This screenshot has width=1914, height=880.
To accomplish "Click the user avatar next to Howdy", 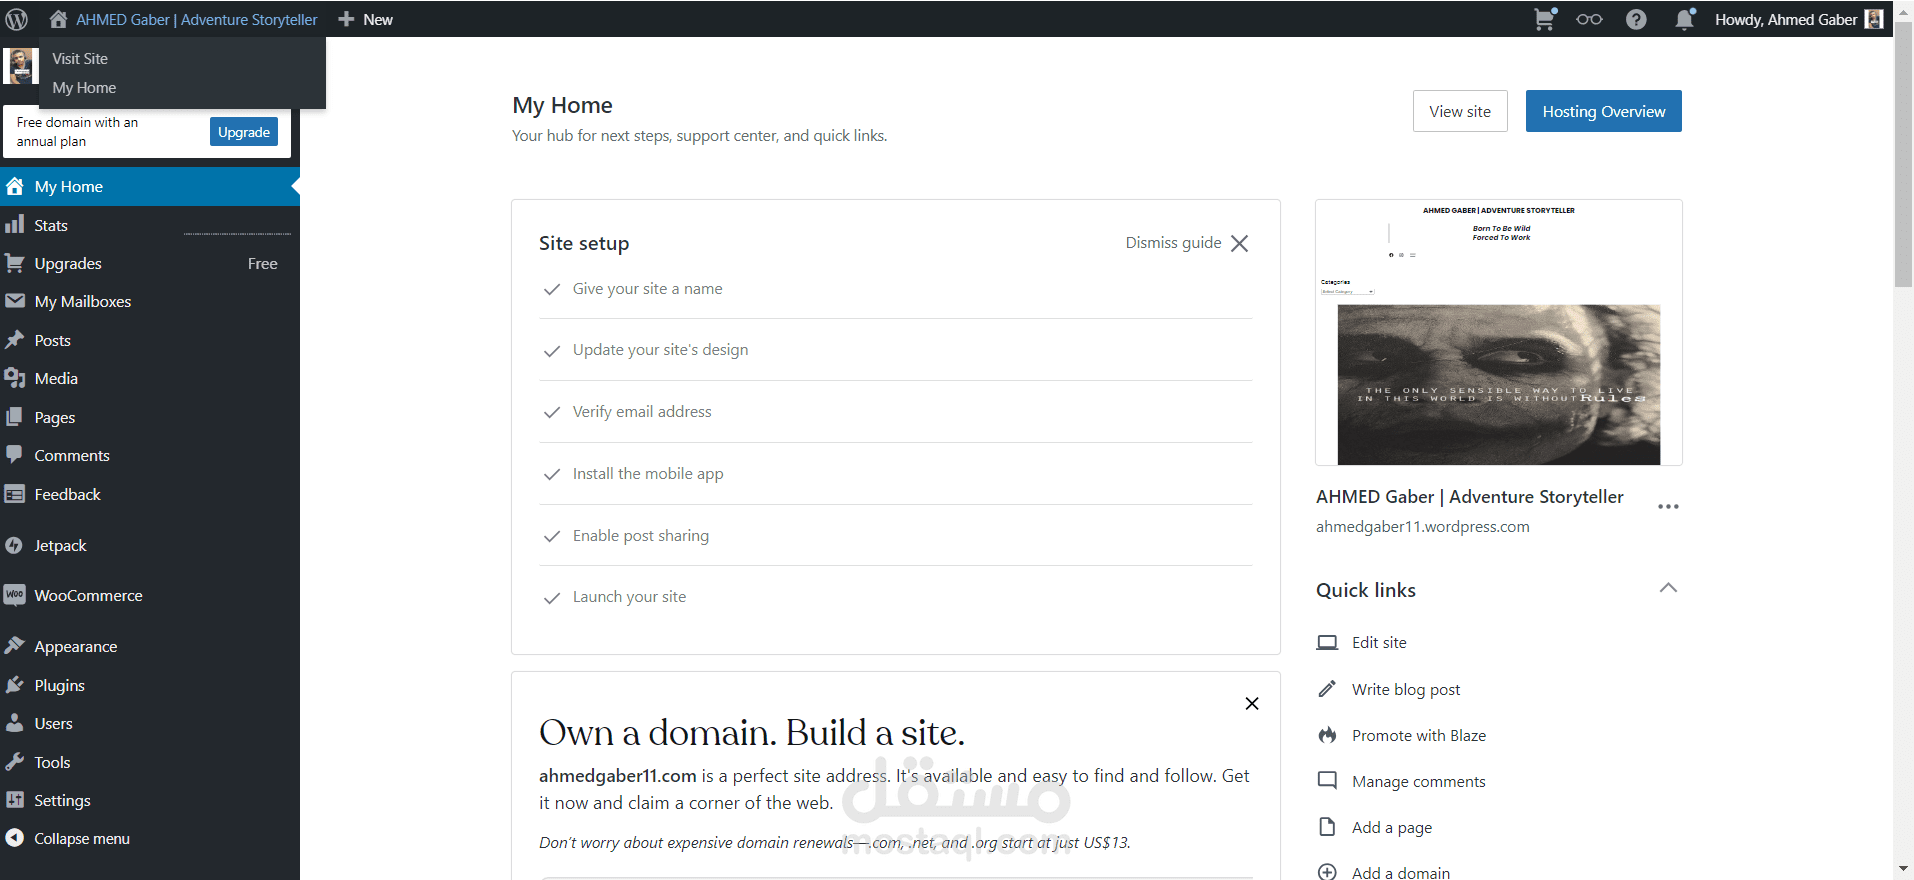I will 1874,19.
